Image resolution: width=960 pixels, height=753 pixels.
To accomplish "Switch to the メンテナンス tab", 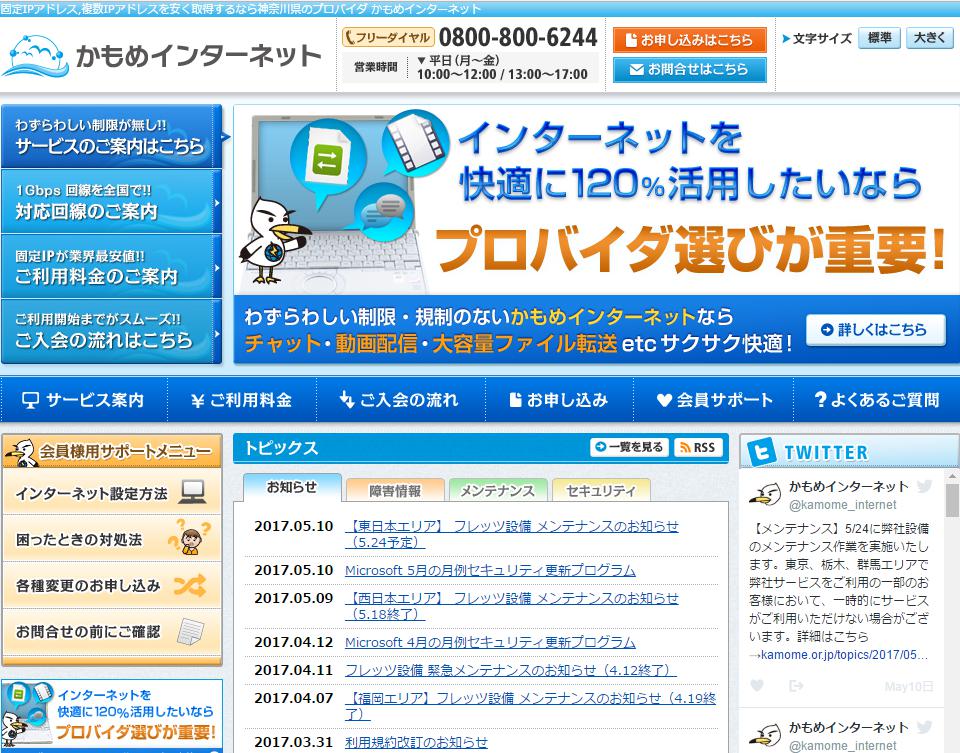I will coord(497,490).
